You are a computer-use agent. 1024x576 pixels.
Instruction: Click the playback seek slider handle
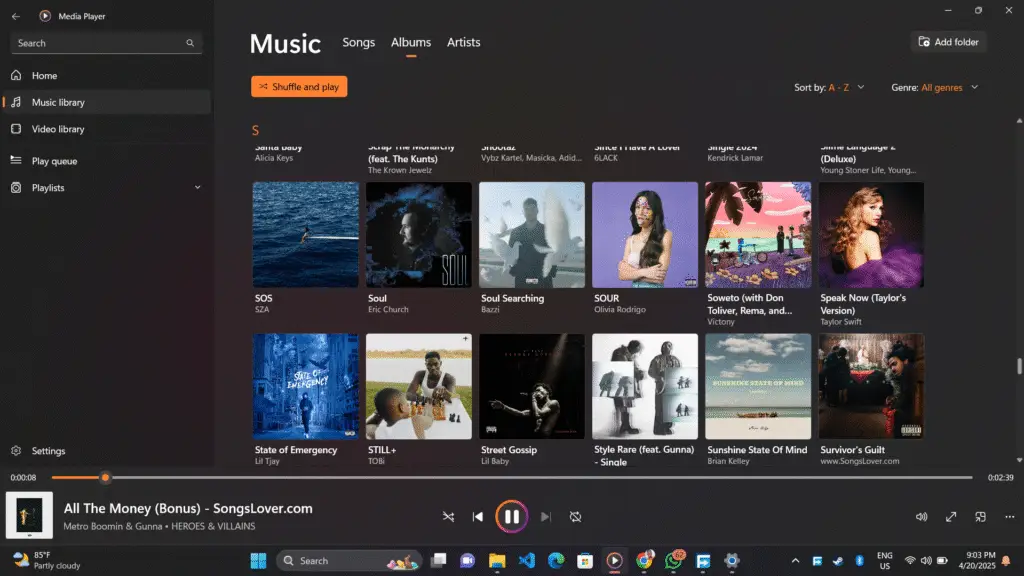tap(105, 477)
